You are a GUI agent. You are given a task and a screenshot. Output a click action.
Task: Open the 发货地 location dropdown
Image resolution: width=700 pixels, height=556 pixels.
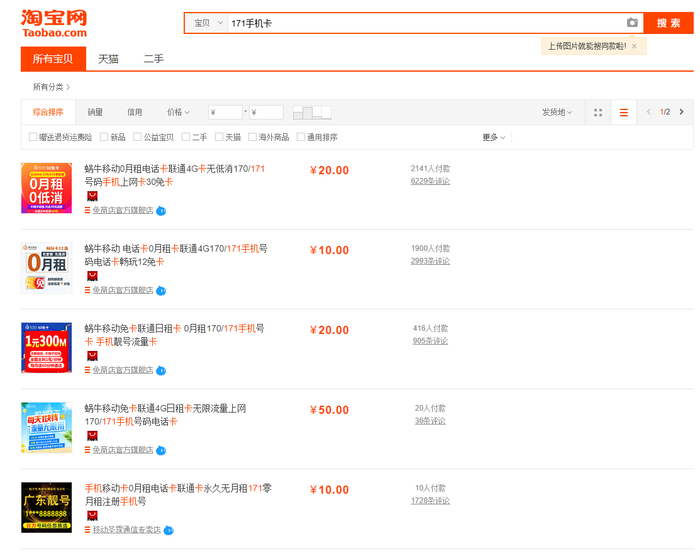coord(557,112)
